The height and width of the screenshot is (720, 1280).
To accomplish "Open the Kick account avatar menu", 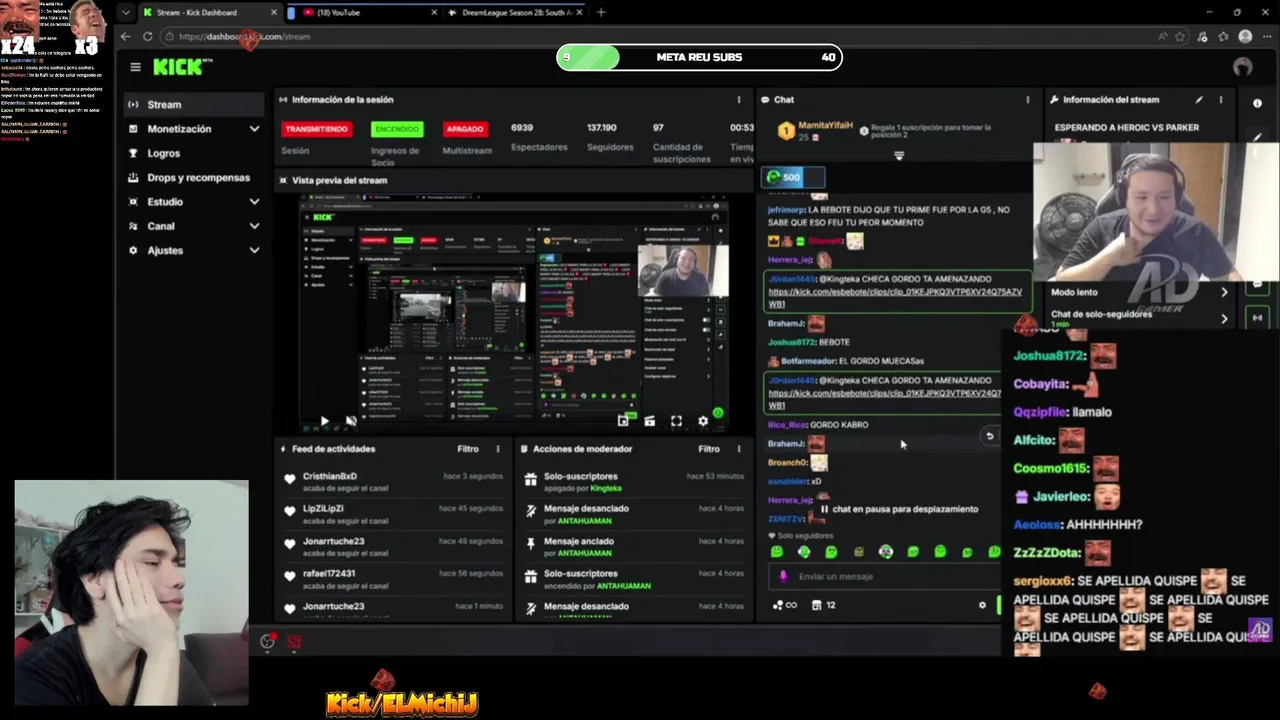I will coord(1243,67).
